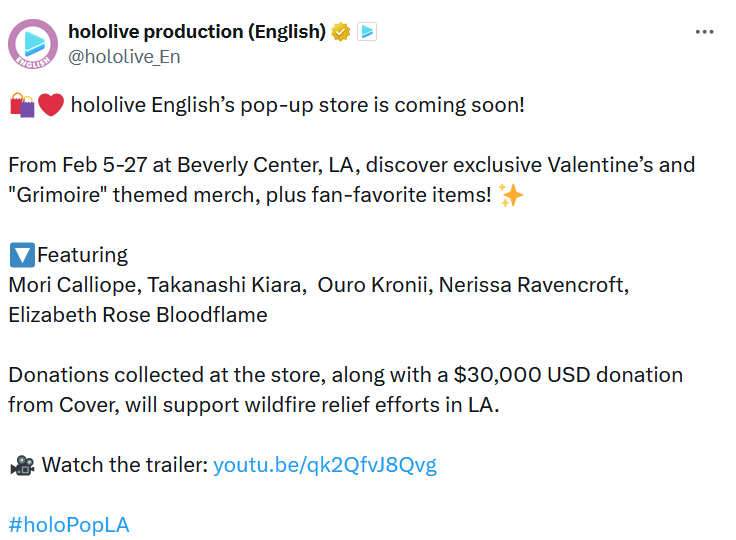Screen dimensions: 736x540
Task: Click the name Mori Calliope
Action: click(x=71, y=285)
